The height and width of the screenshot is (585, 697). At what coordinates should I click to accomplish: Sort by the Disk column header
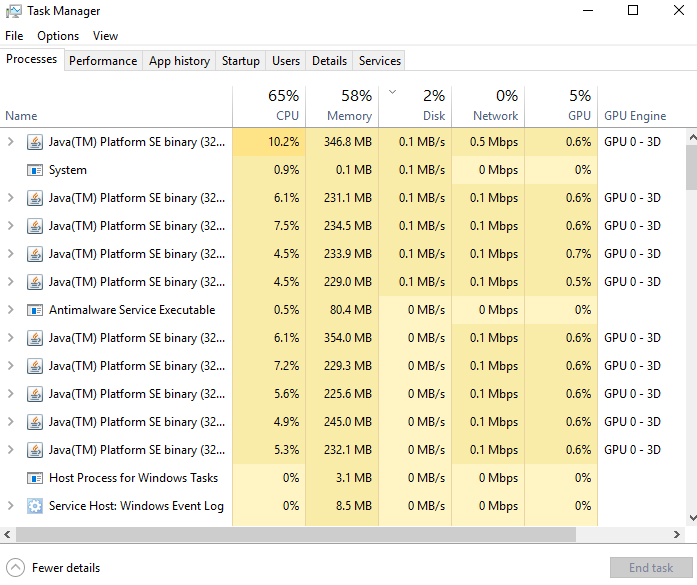pos(415,106)
